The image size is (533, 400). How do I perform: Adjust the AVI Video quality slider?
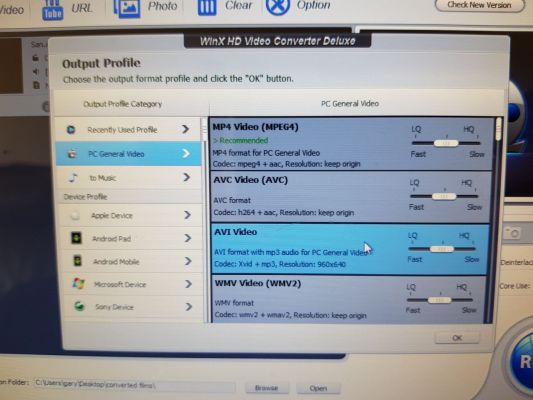(x=442, y=249)
